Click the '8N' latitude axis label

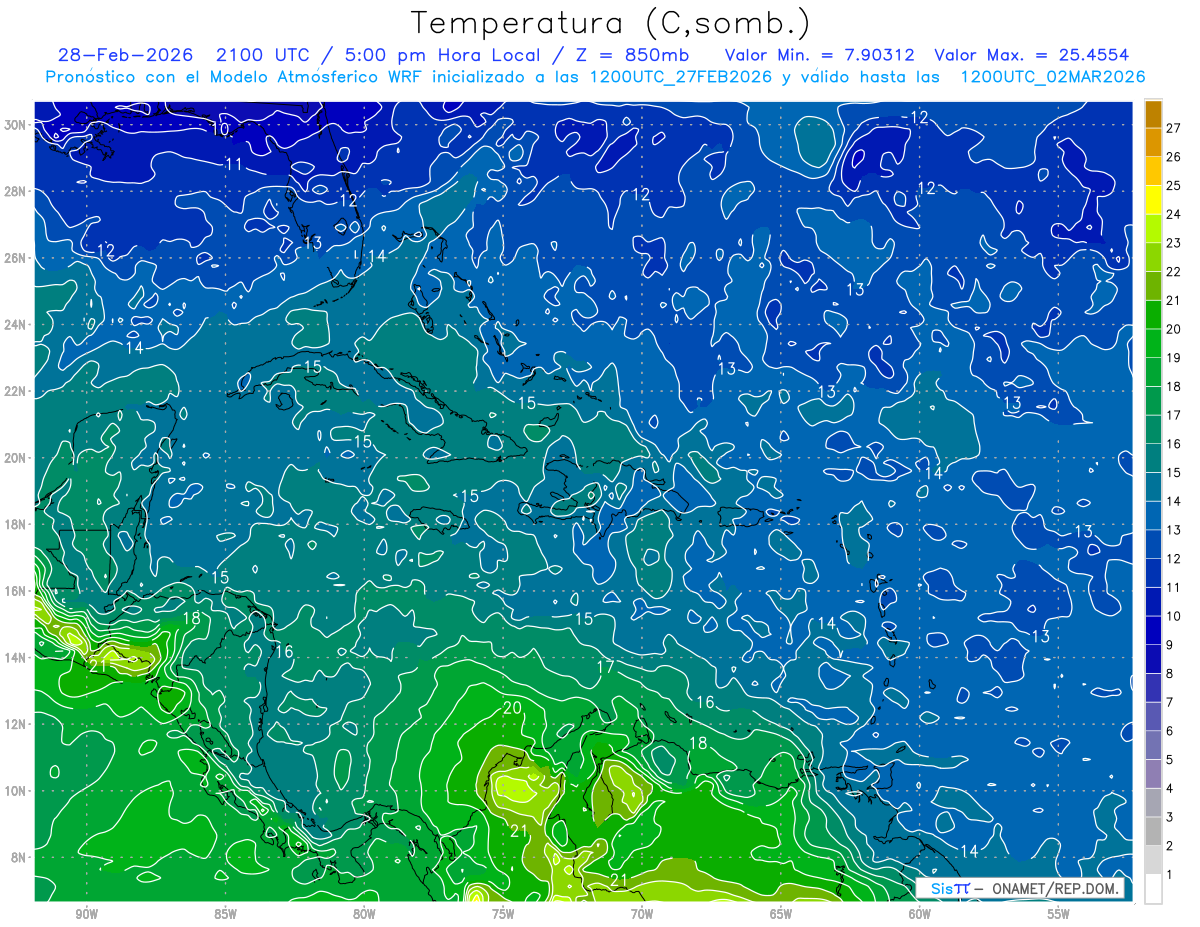20,857
